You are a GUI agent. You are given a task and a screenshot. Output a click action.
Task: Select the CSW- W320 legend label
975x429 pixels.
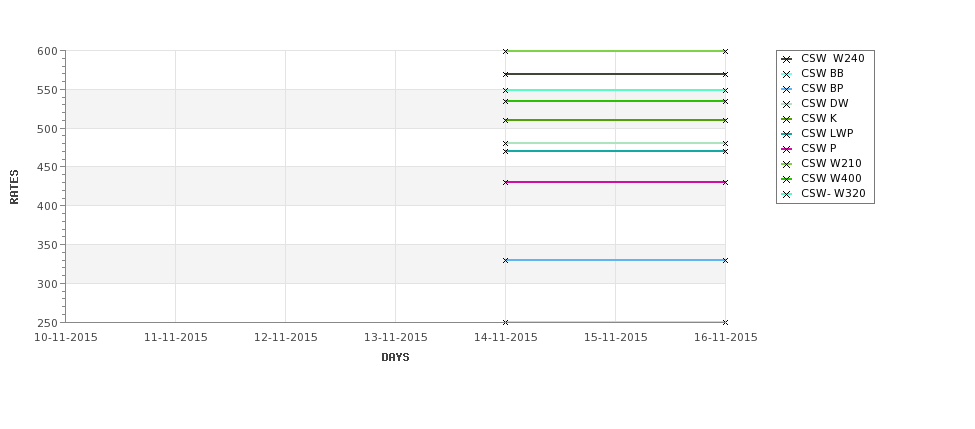[833, 193]
